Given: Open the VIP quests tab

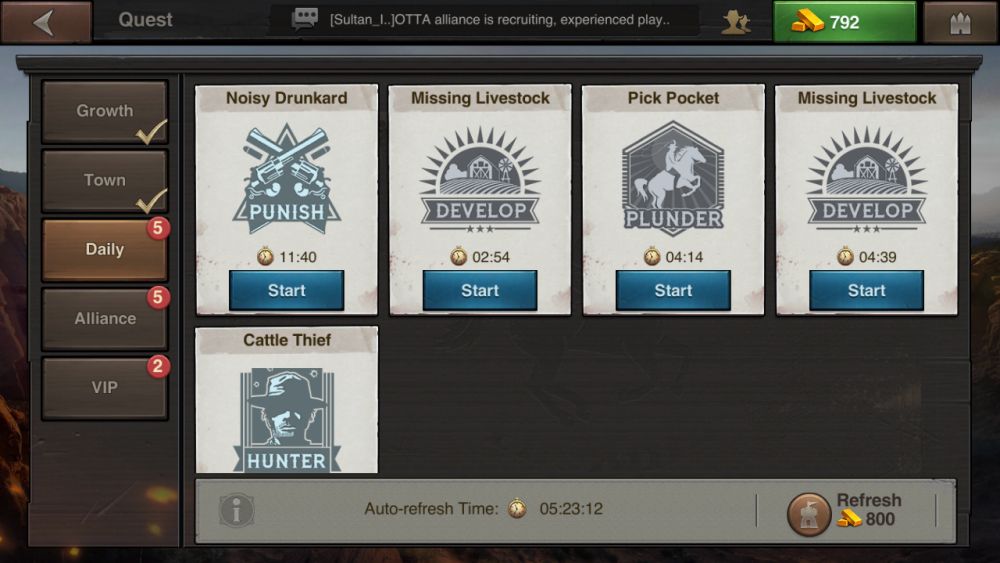Looking at the screenshot, I should [x=105, y=388].
